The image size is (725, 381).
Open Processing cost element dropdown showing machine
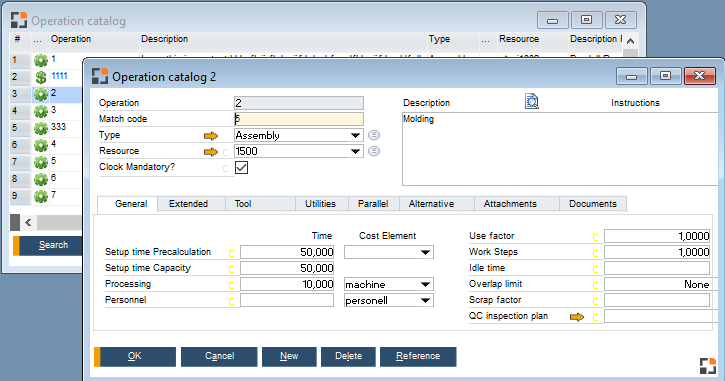coord(425,284)
